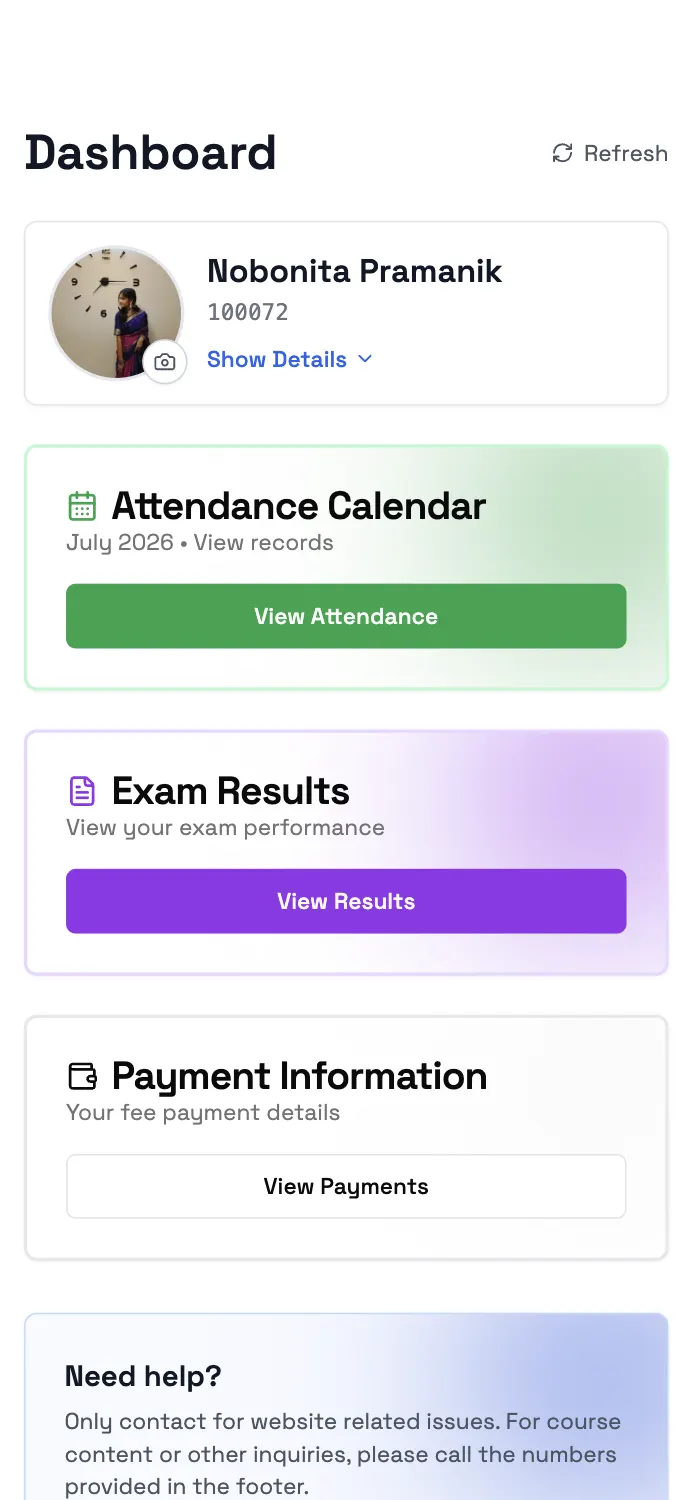Click the View Results button
Viewport: 690px width, 1500px height.
tap(346, 901)
